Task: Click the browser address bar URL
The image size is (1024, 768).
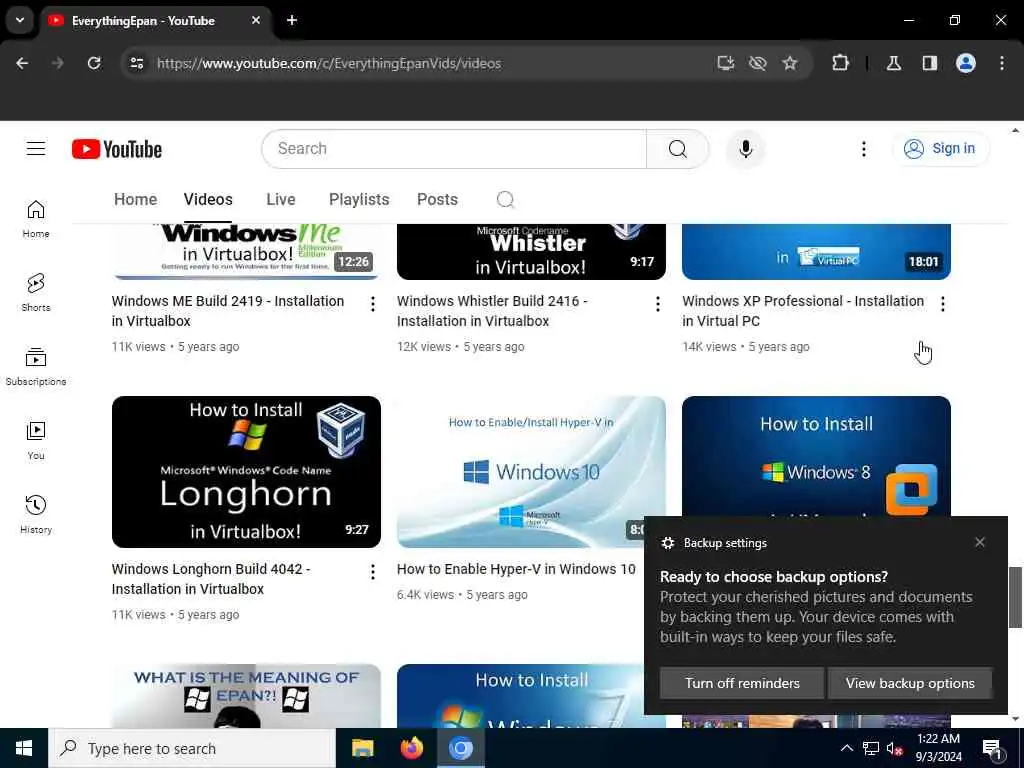Action: [x=329, y=63]
